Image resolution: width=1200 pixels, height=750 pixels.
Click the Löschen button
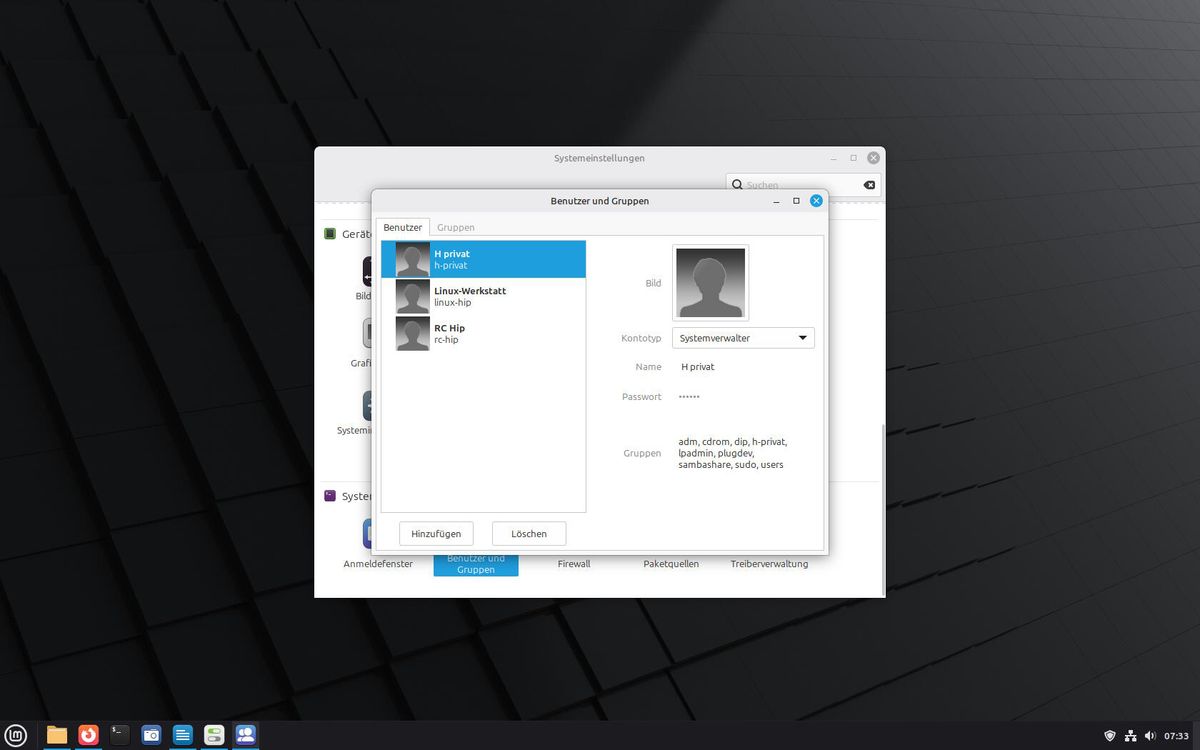click(x=529, y=534)
